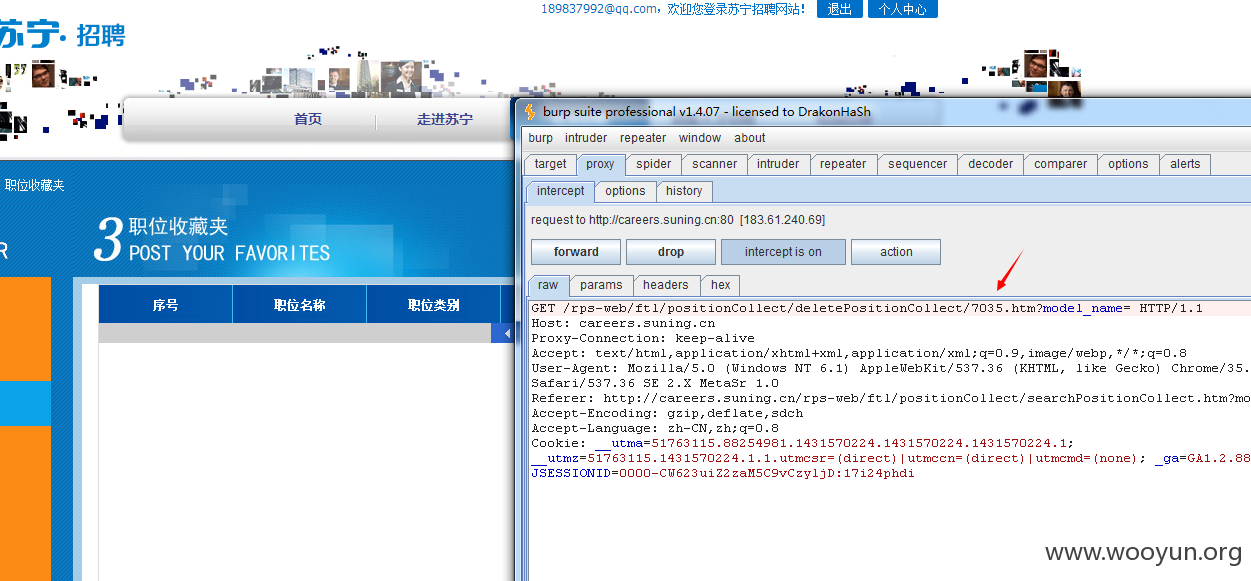The height and width of the screenshot is (581, 1251).
Task: Click the 序号 column header
Action: 166,305
